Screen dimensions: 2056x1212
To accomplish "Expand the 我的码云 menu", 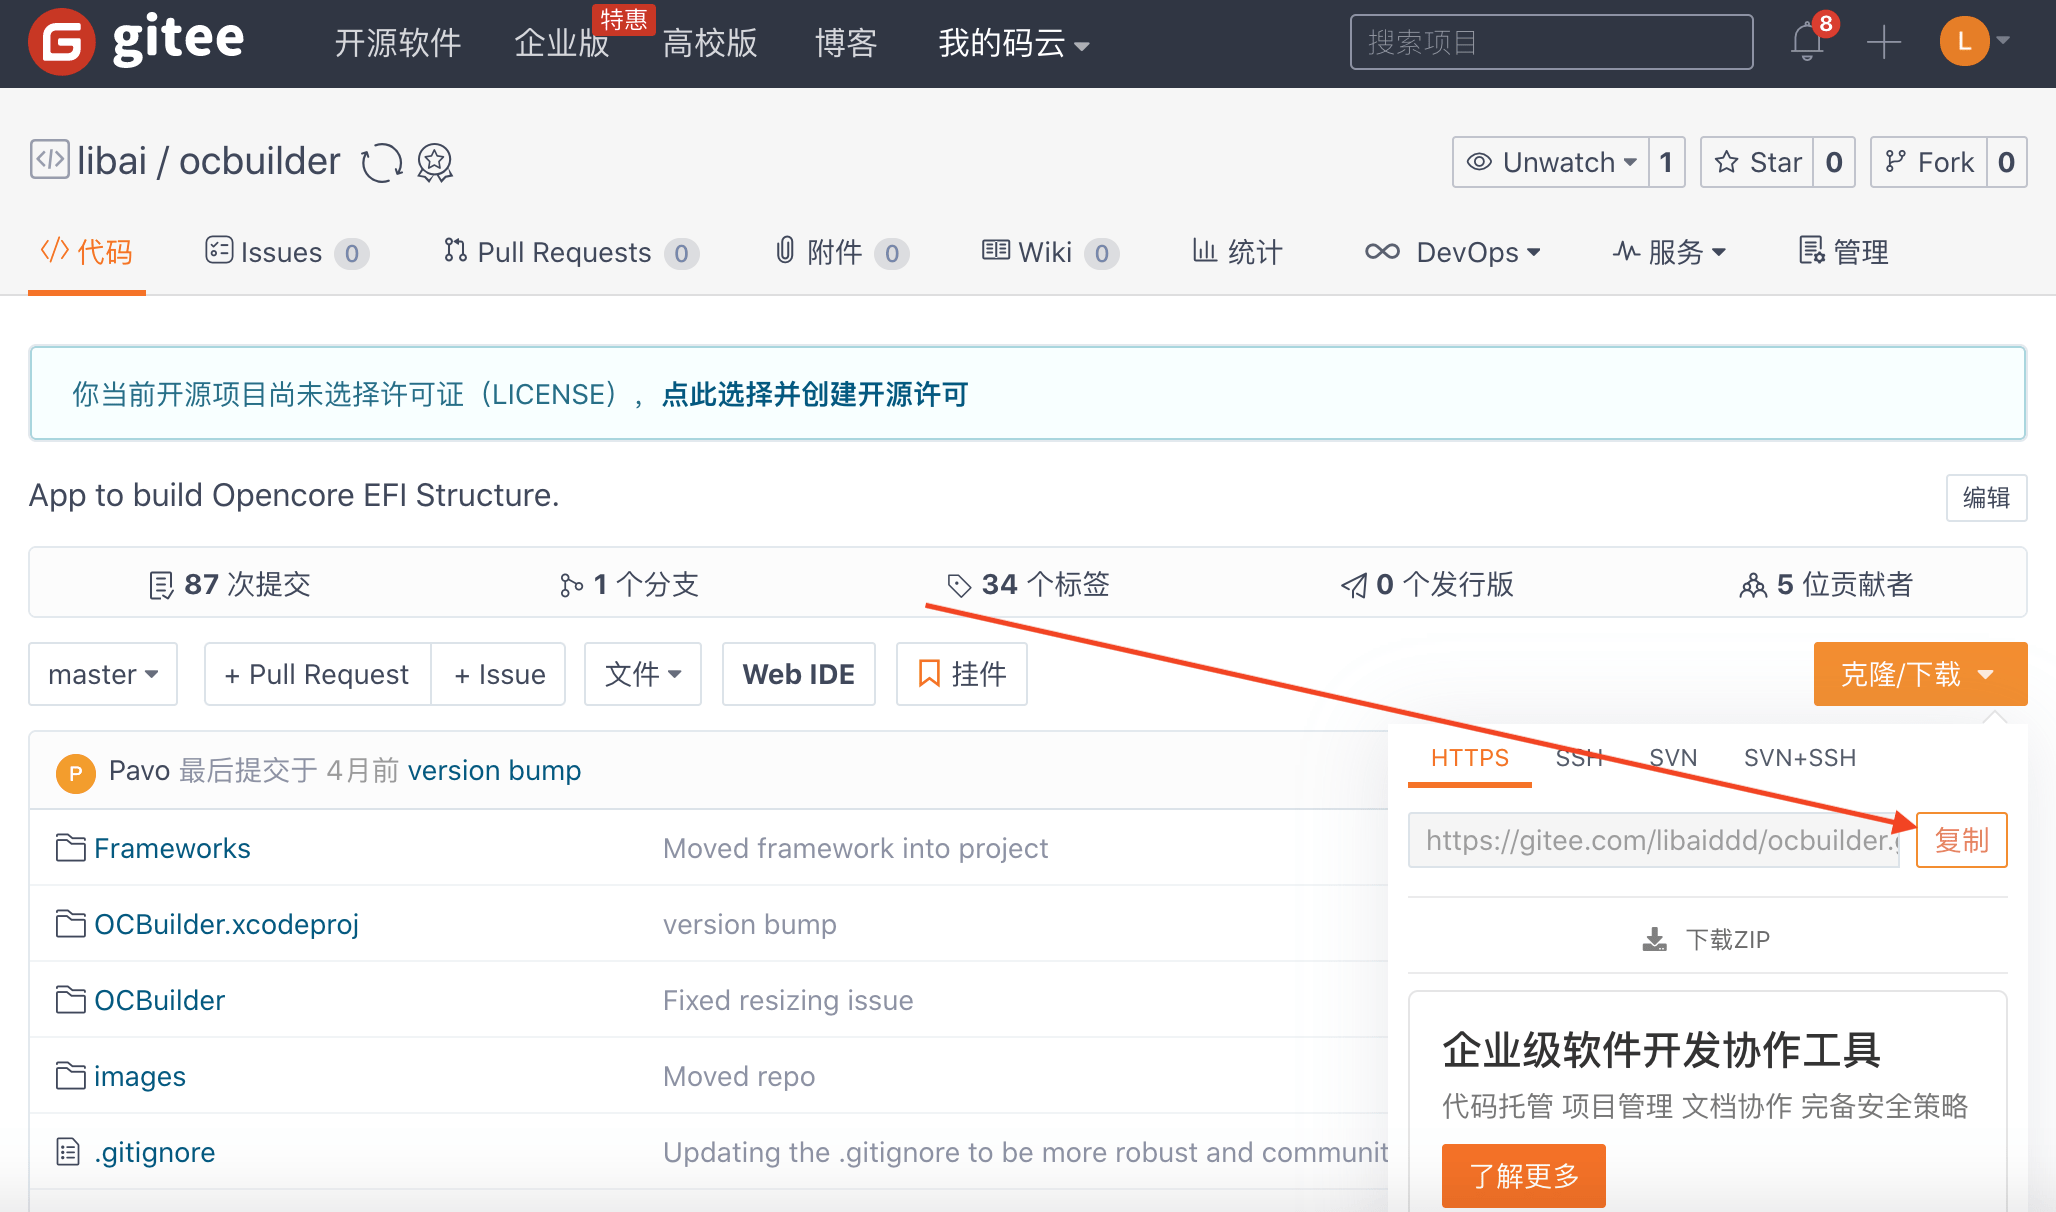I will (x=1014, y=43).
